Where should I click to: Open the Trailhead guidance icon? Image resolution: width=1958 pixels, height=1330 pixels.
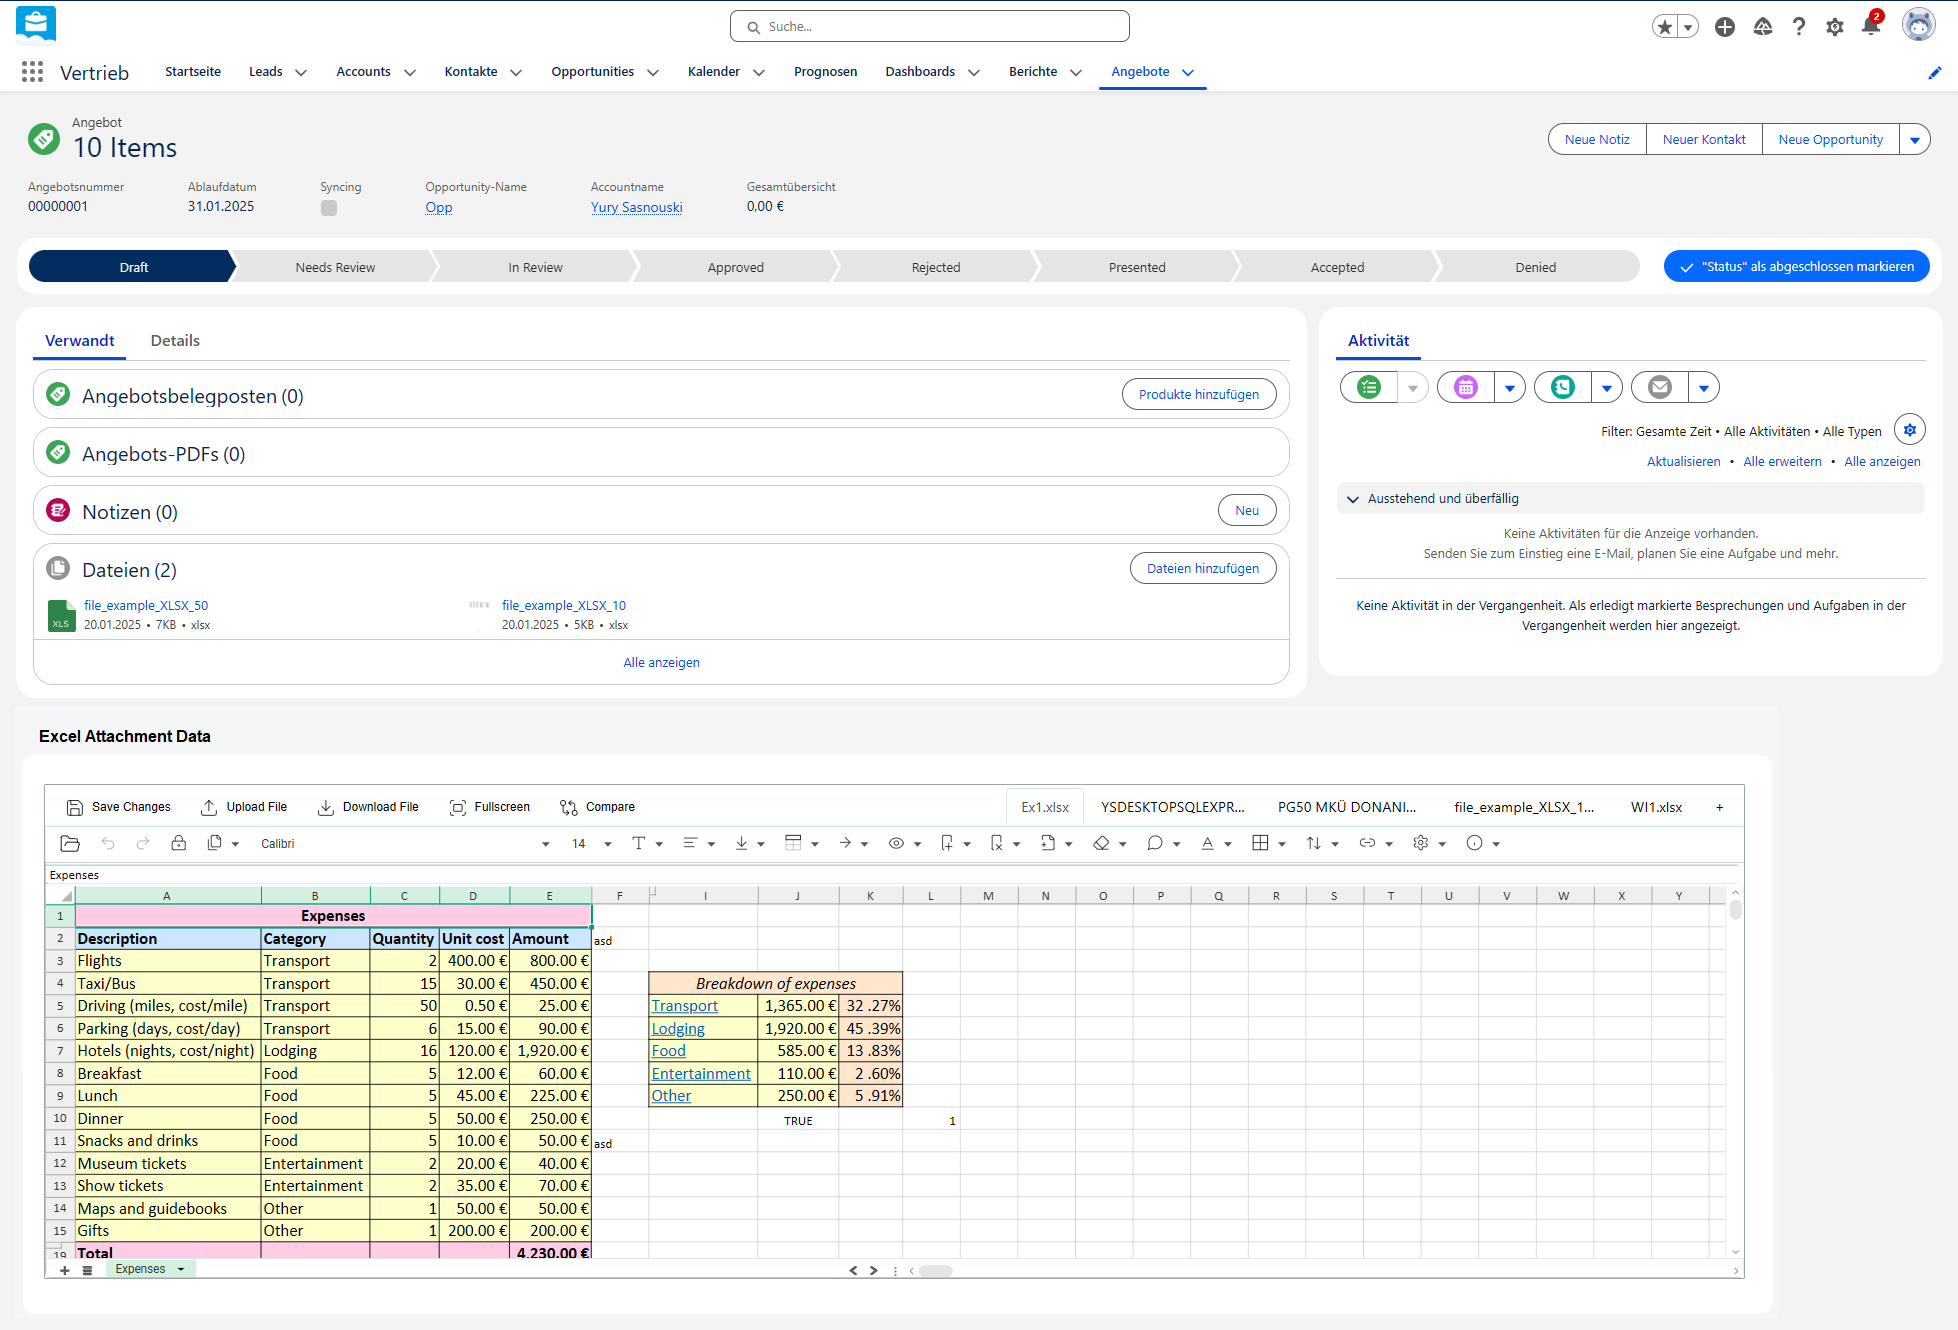tap(1763, 27)
